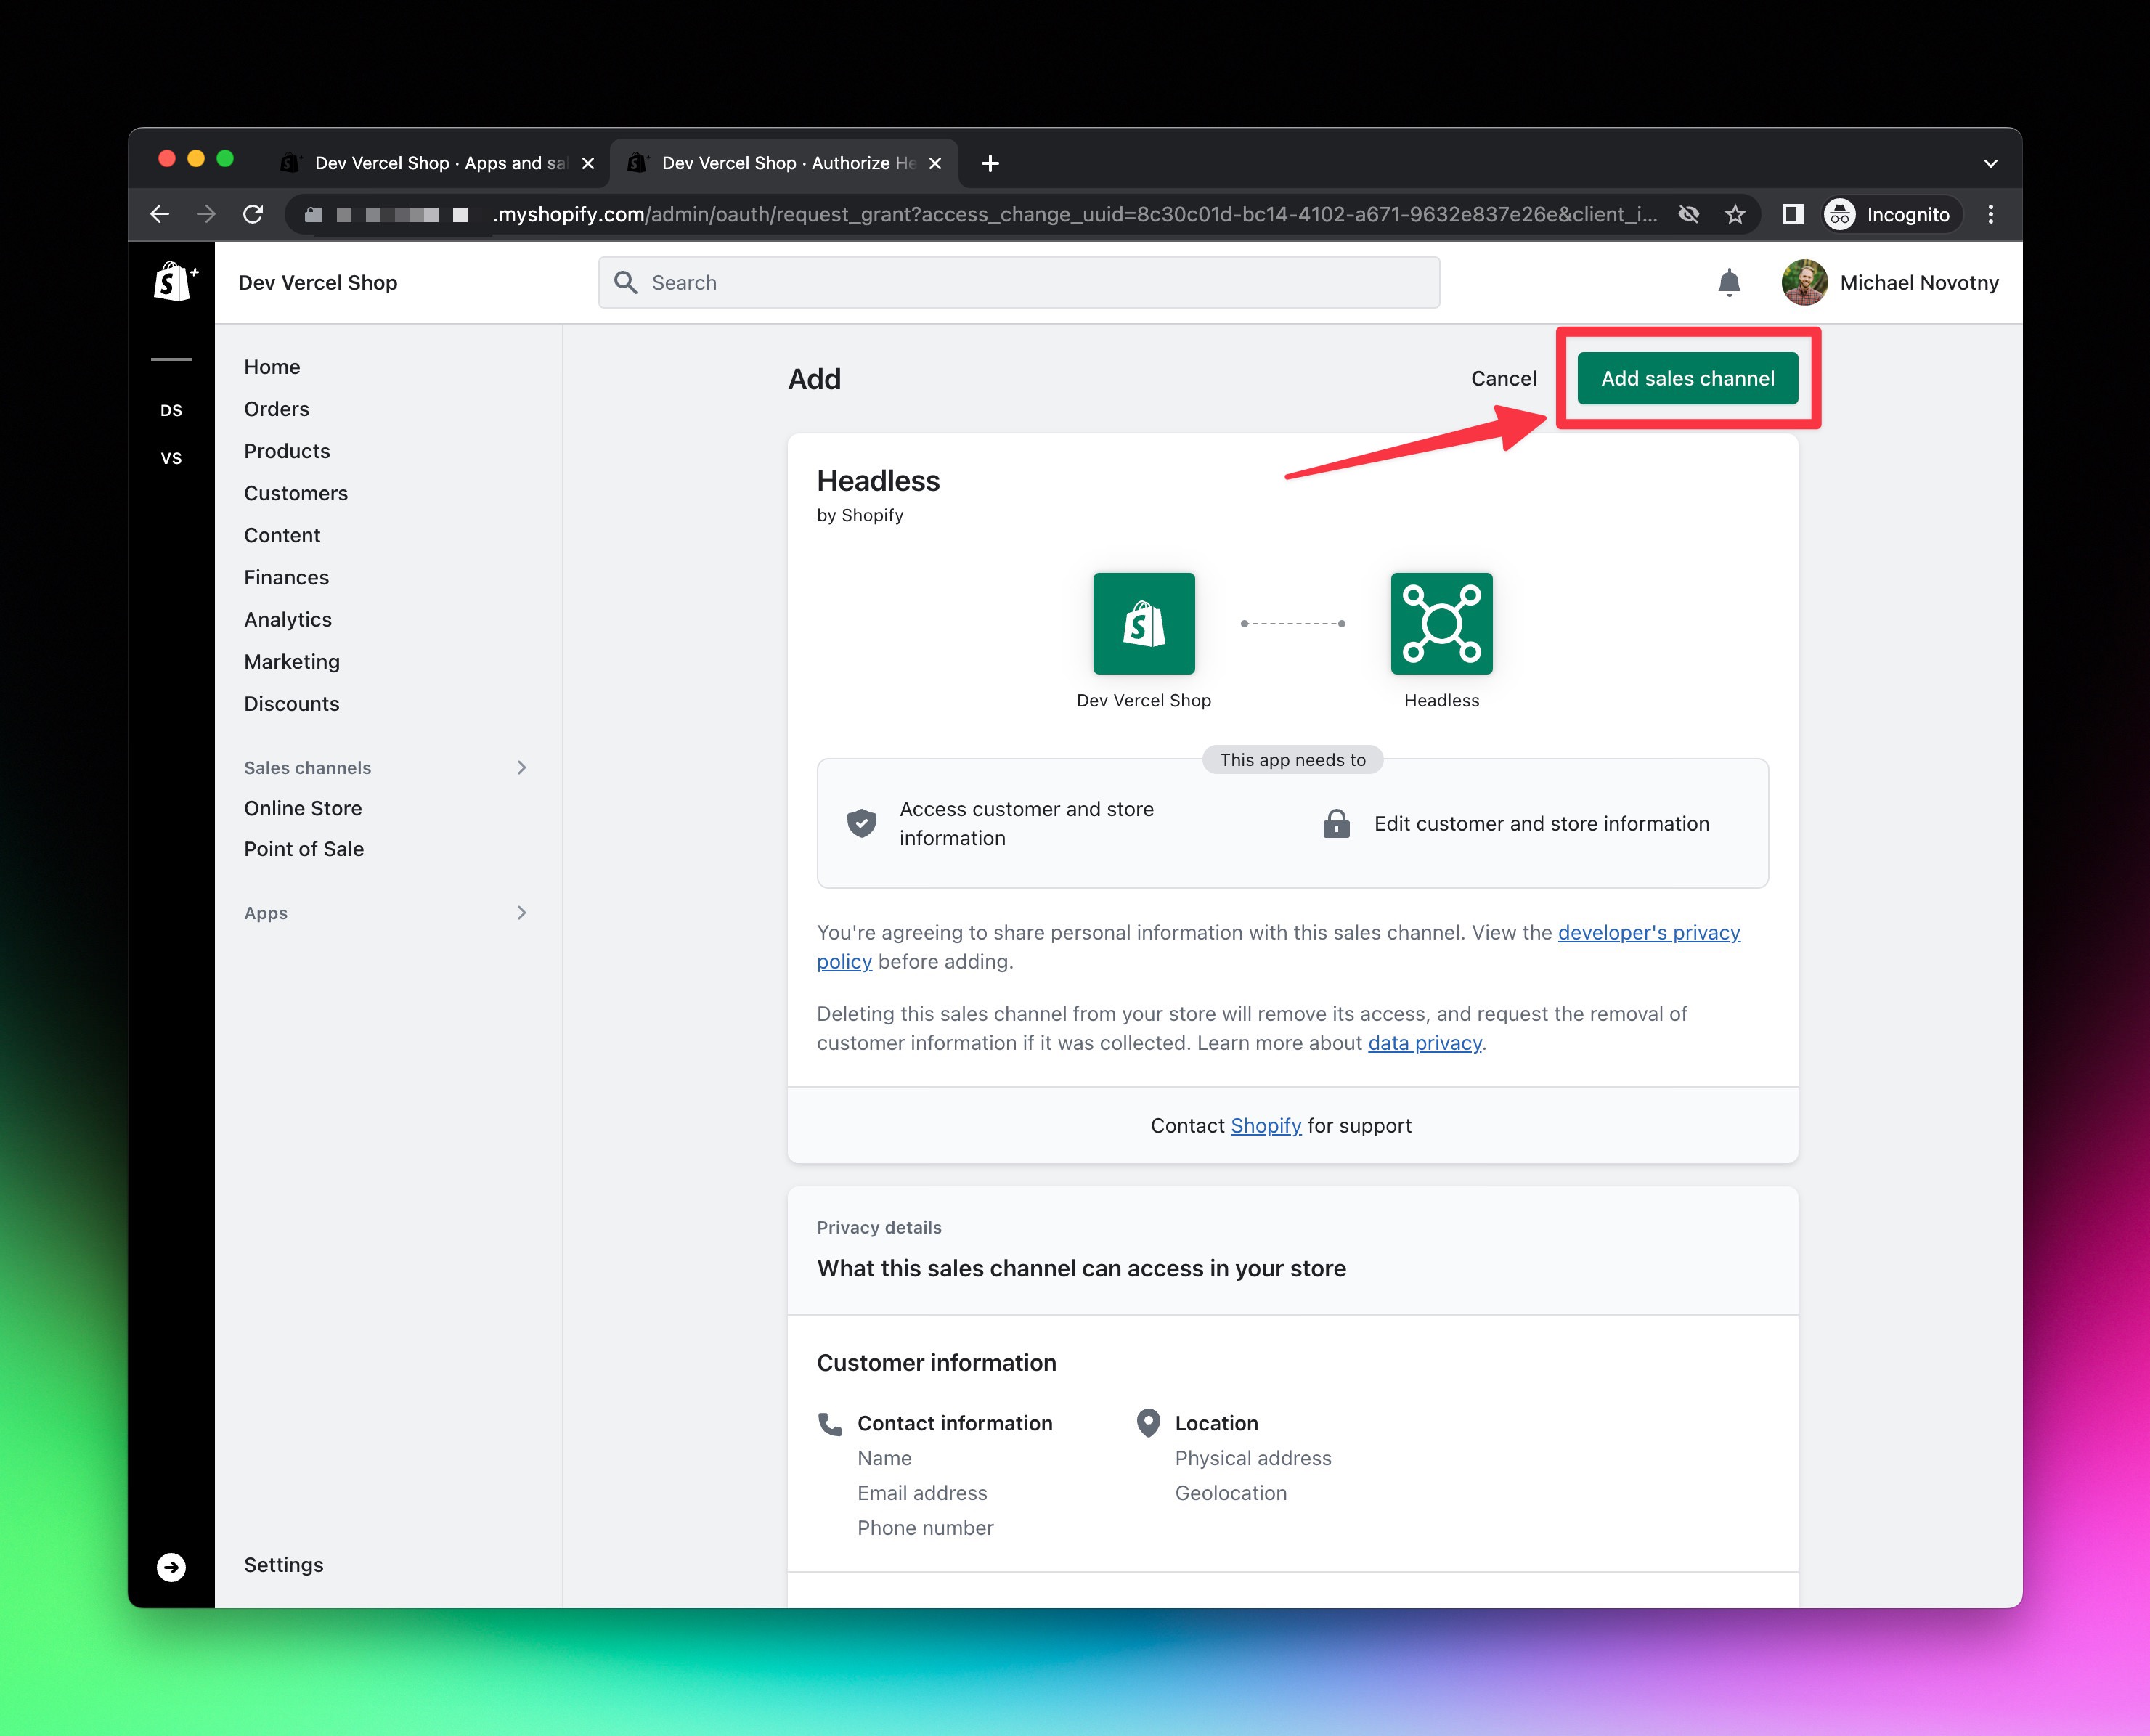Viewport: 2150px width, 1736px height.
Task: Open Analytics
Action: coord(288,619)
